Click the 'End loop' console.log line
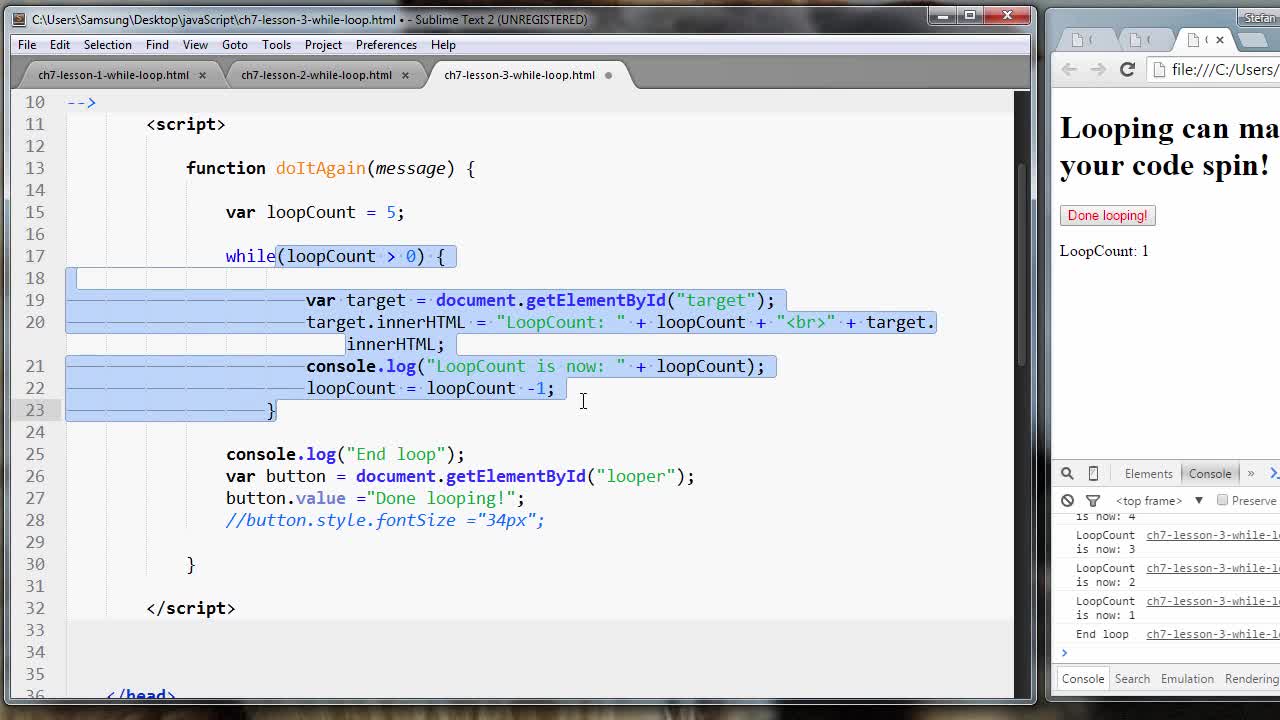The width and height of the screenshot is (1280, 720). [x=345, y=454]
